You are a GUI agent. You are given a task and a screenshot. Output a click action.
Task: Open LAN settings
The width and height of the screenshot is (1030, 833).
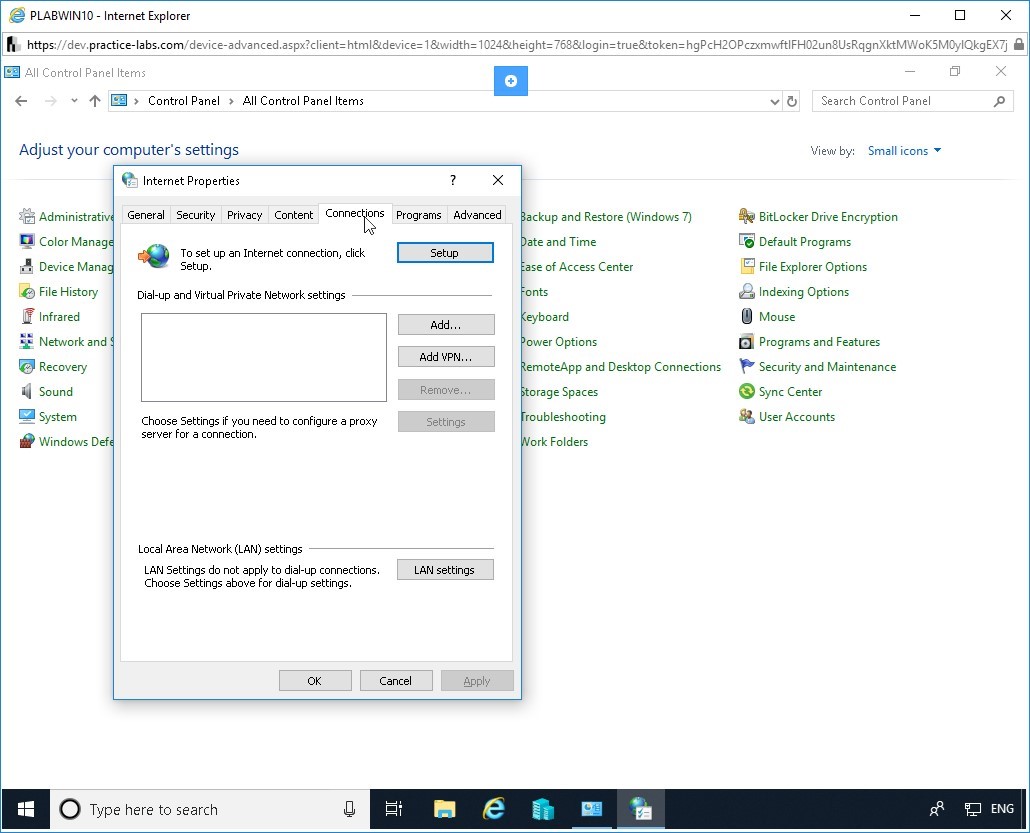point(445,570)
